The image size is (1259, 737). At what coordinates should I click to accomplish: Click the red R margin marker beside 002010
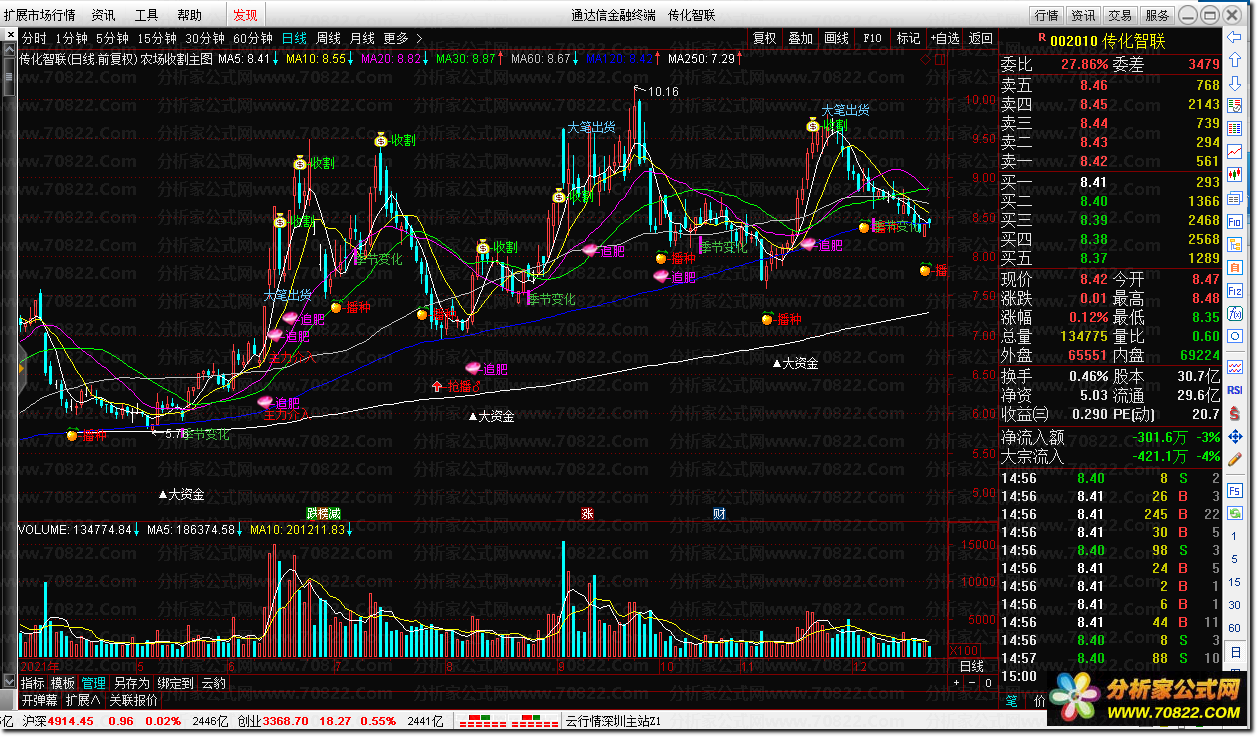point(1042,37)
